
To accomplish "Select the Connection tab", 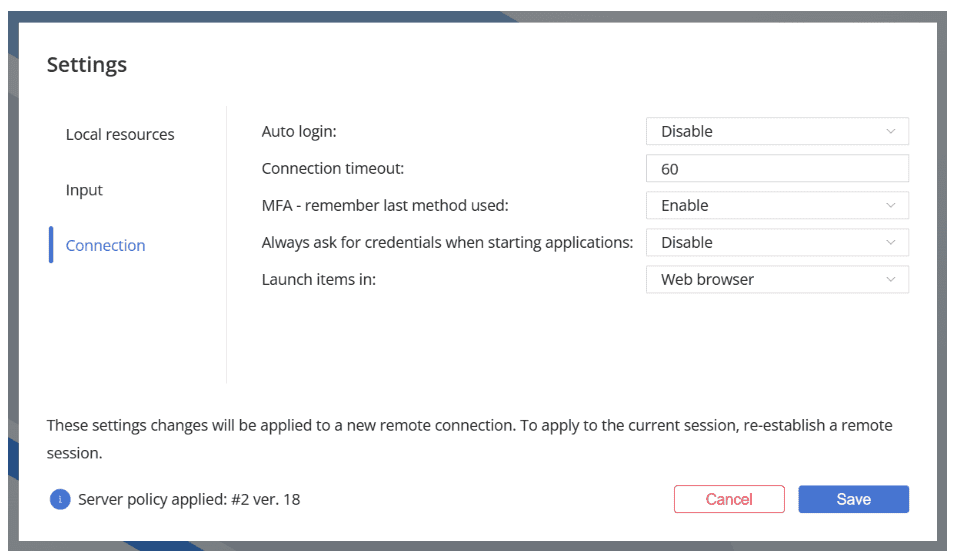I will pos(105,246).
